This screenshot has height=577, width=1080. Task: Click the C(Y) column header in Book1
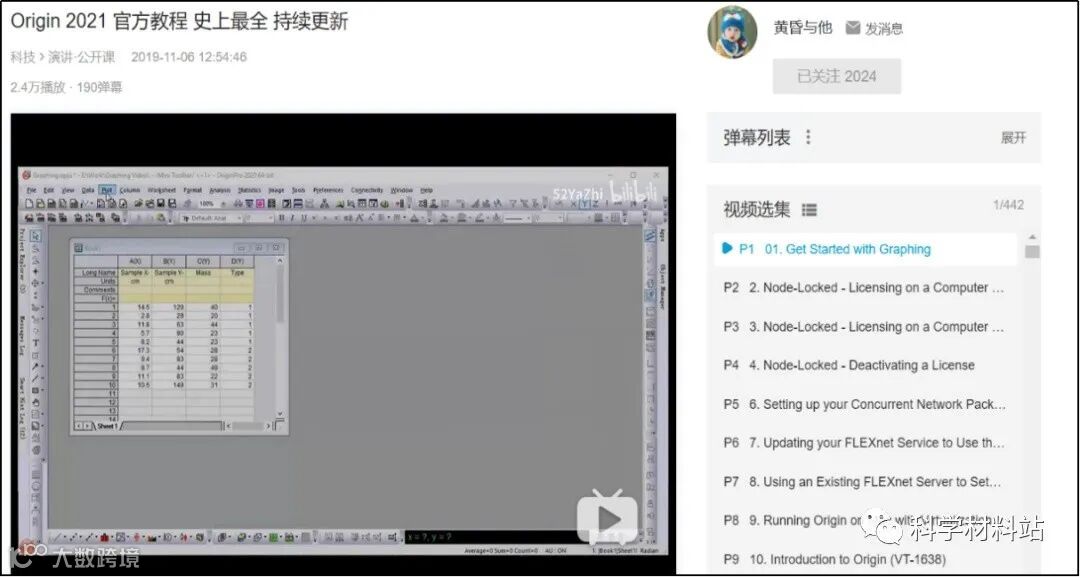tap(203, 262)
